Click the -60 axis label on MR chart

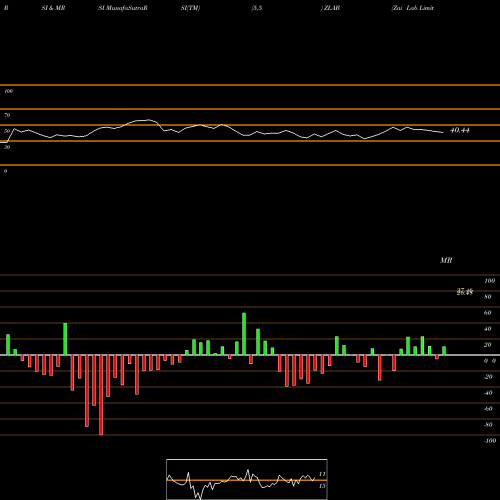[x=488, y=409]
